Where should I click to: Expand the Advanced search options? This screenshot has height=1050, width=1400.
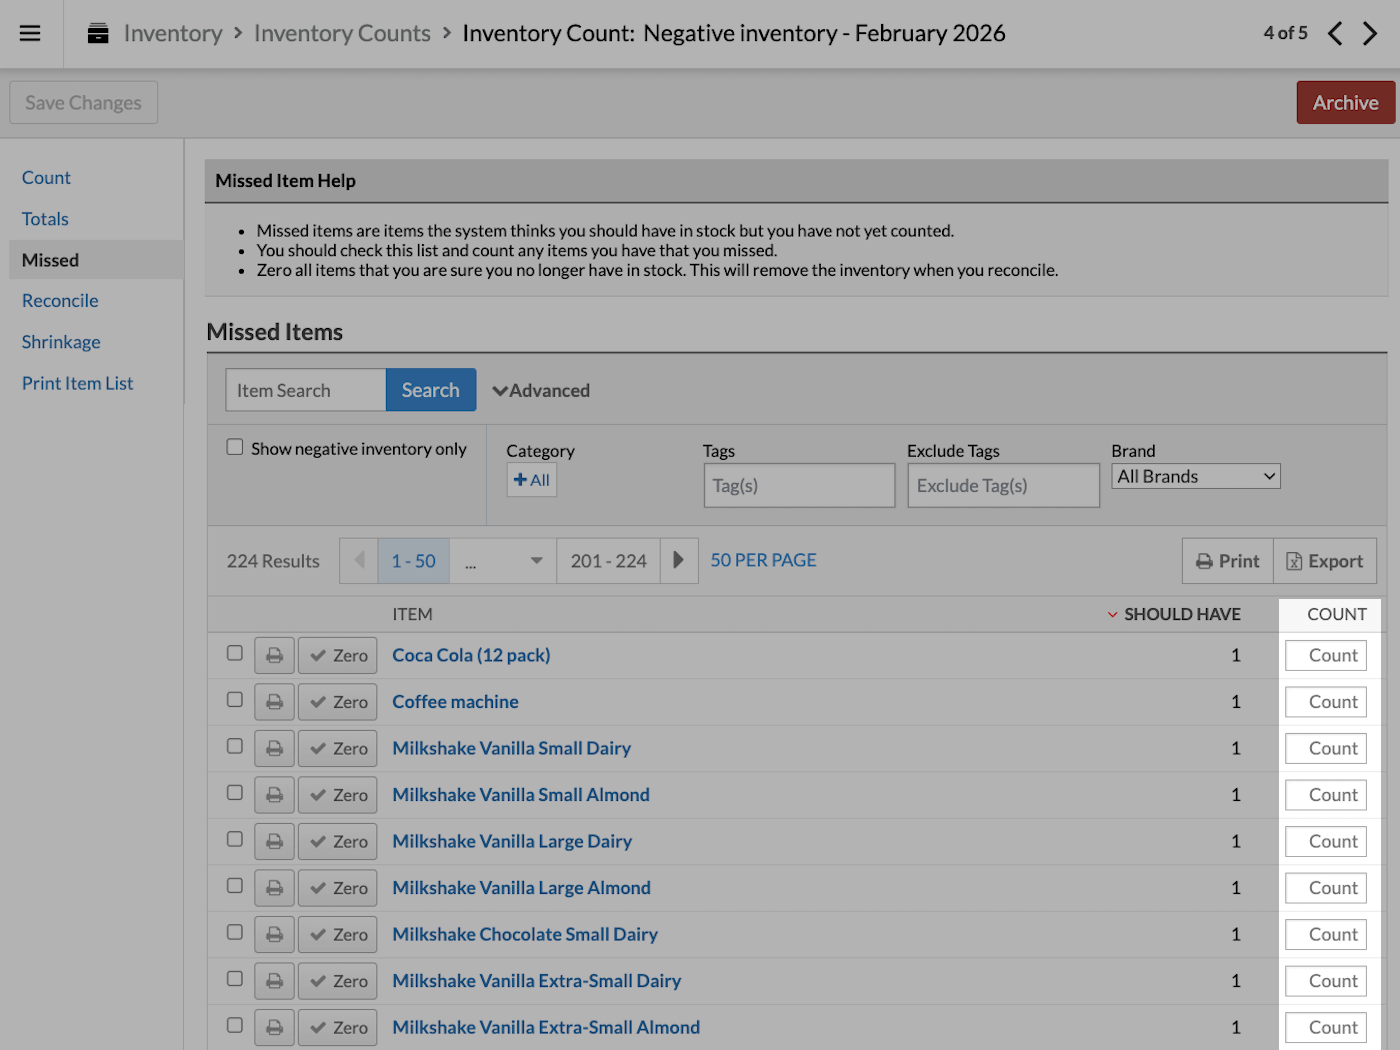541,390
